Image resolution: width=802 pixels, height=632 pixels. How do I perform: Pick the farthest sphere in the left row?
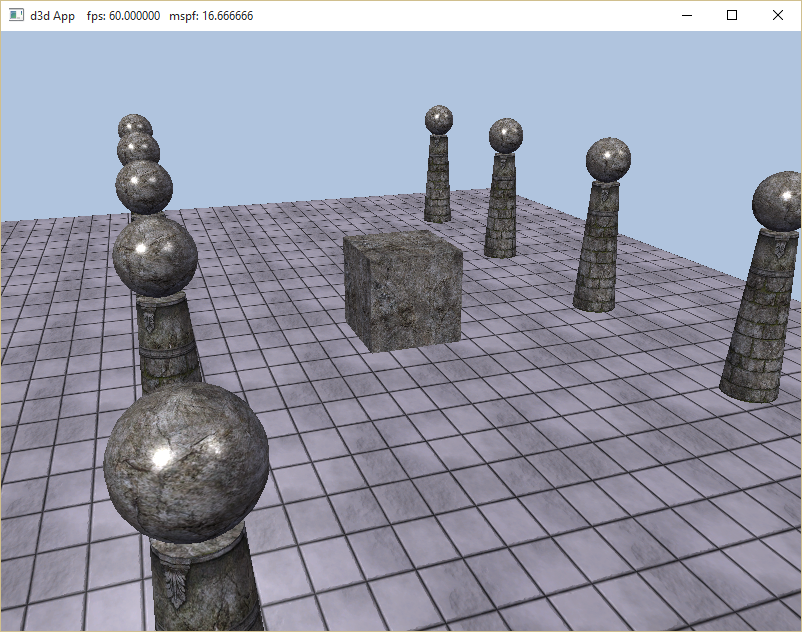pos(133,124)
